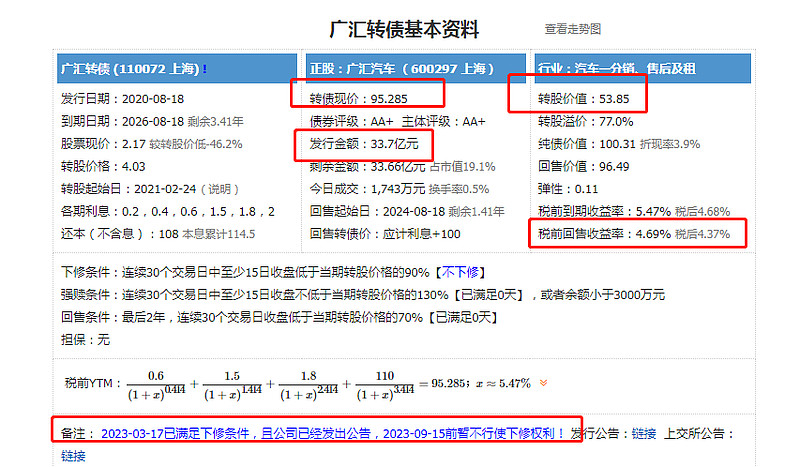This screenshot has width=800, height=467.
Task: Select the 股票现价：2.17 value
Action: point(104,144)
